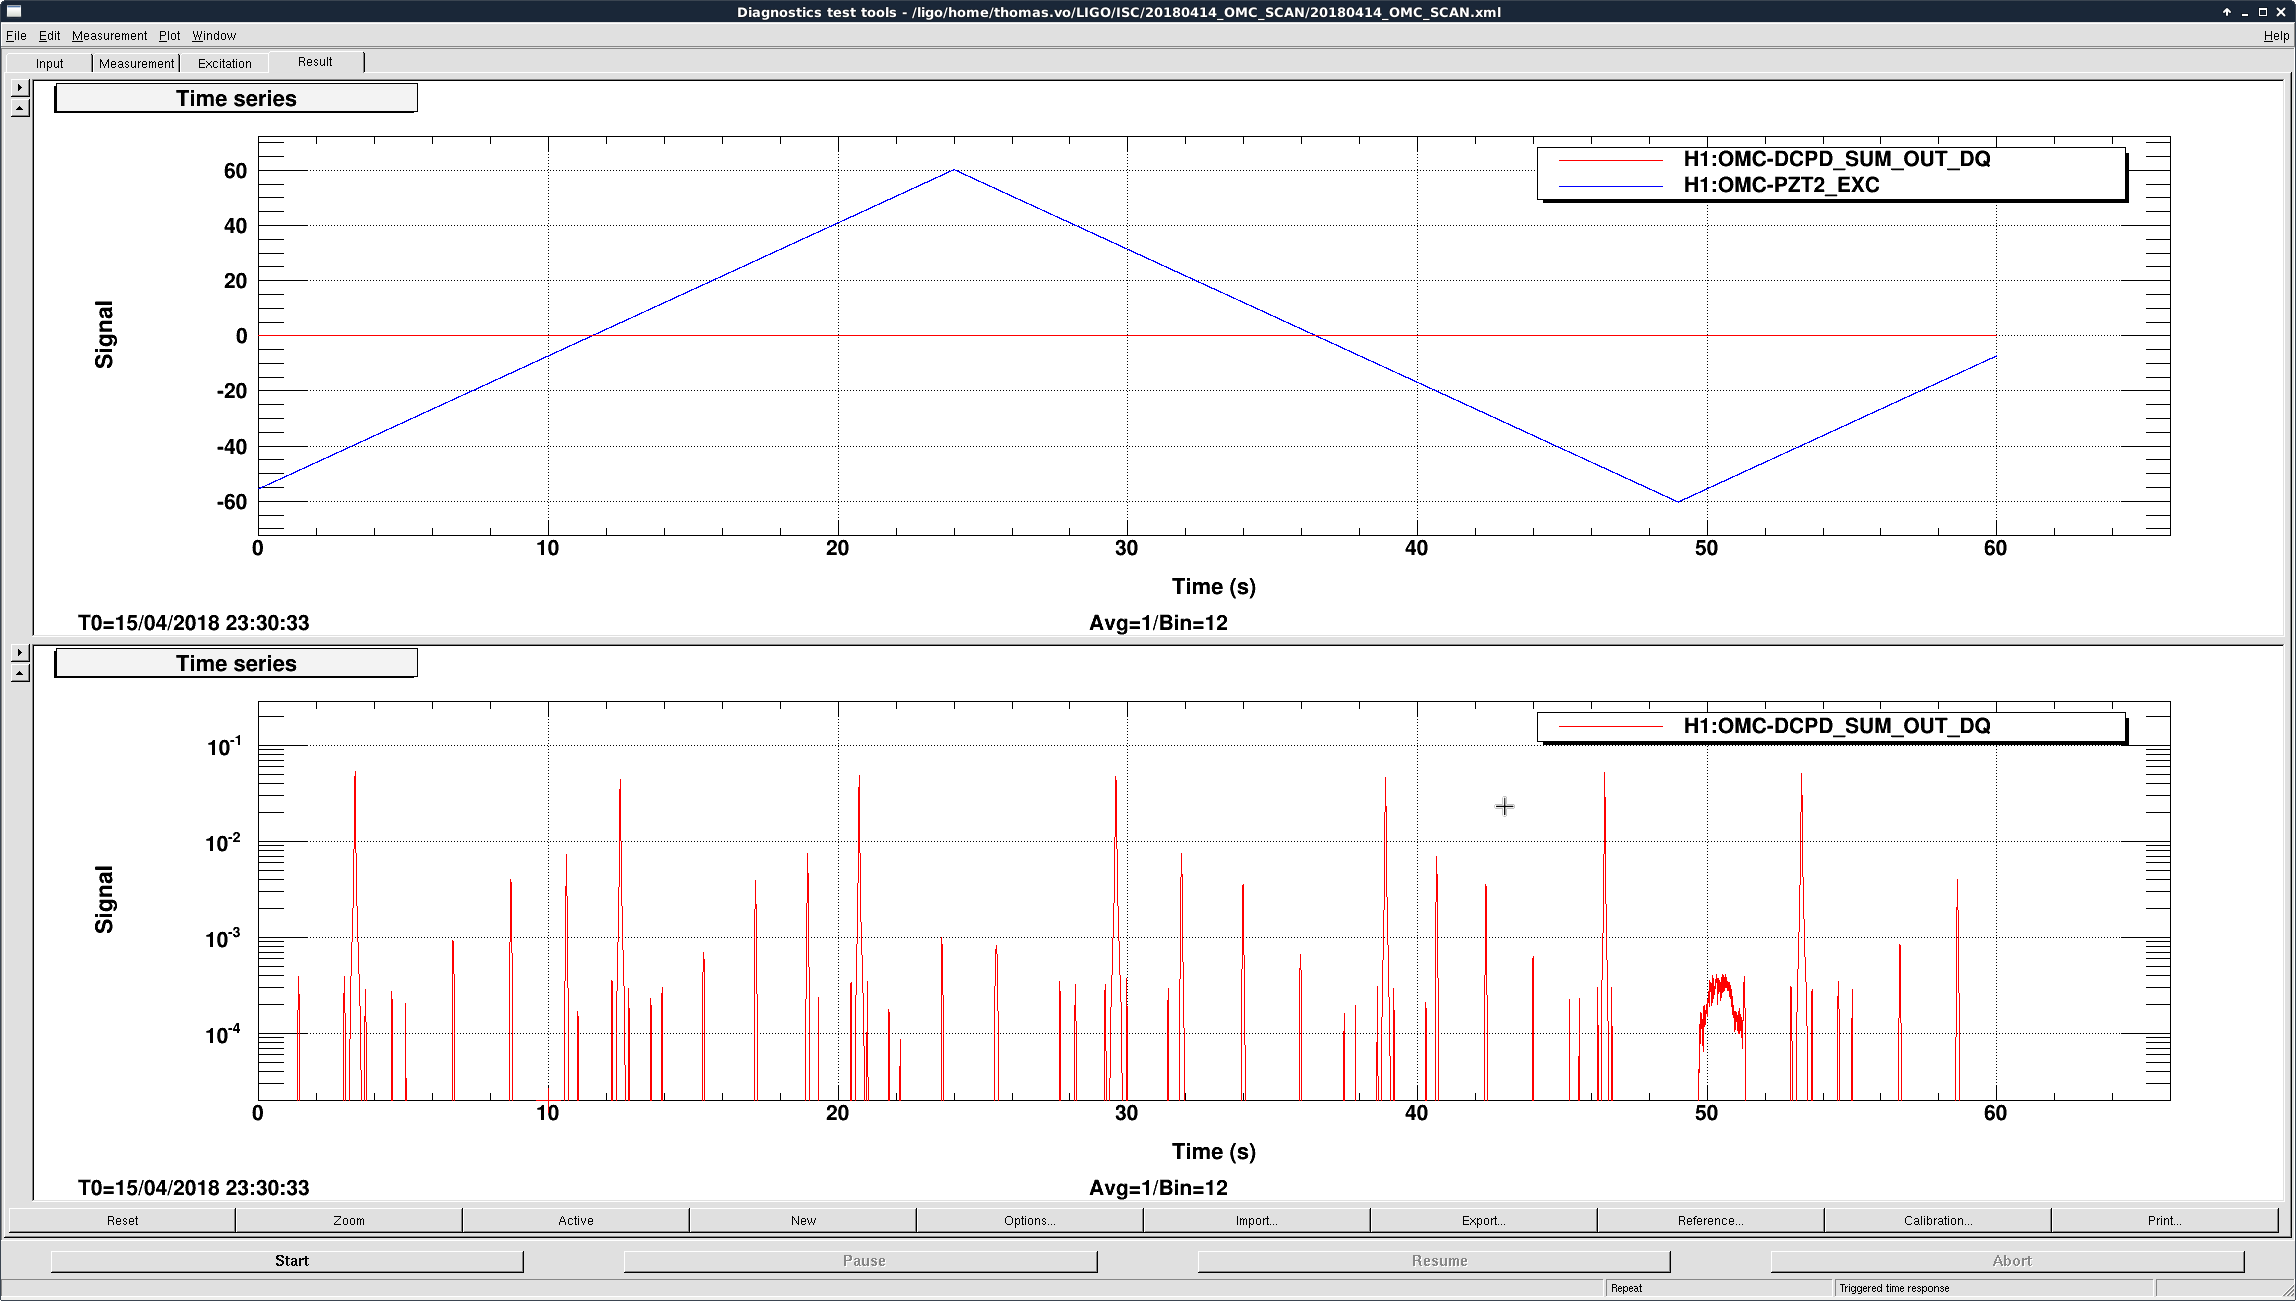Open the Window menu
Screen dimensions: 2296x1301
pos(214,35)
